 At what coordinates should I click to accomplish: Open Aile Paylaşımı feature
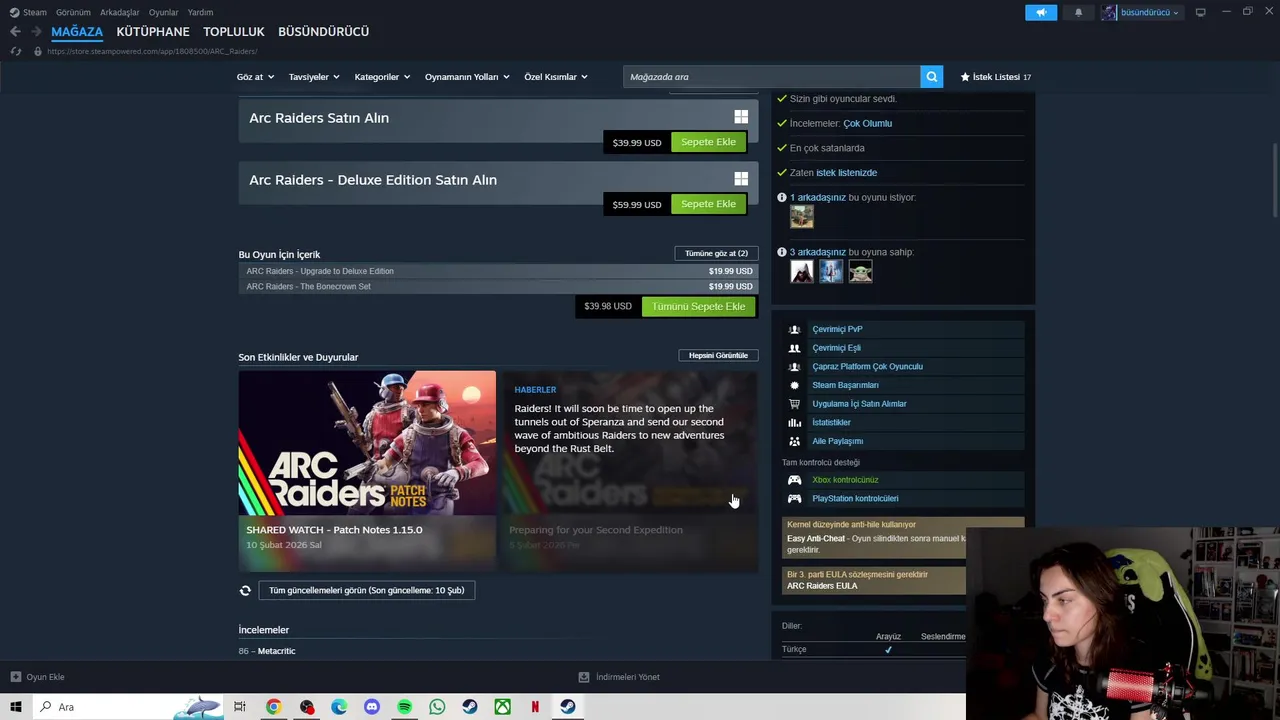(x=837, y=441)
